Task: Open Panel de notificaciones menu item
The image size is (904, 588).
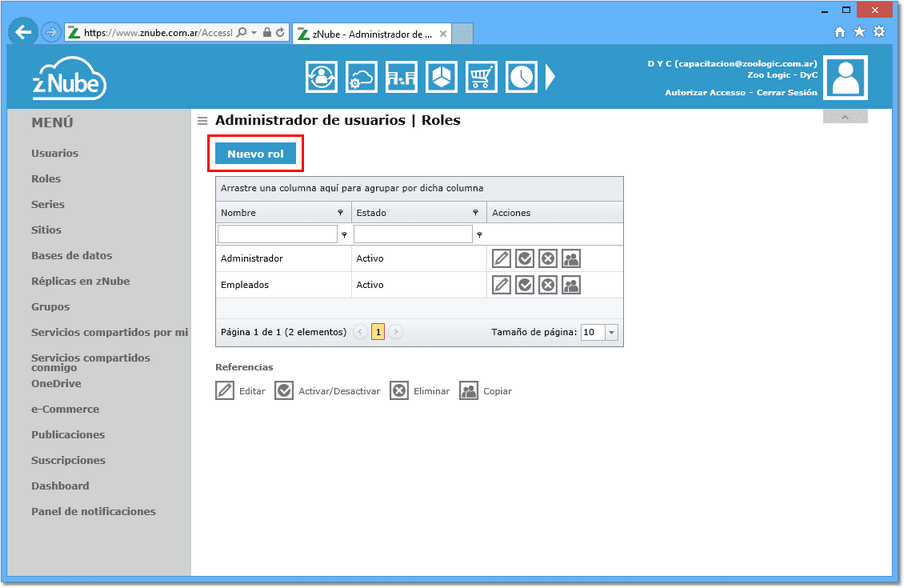Action: point(93,512)
